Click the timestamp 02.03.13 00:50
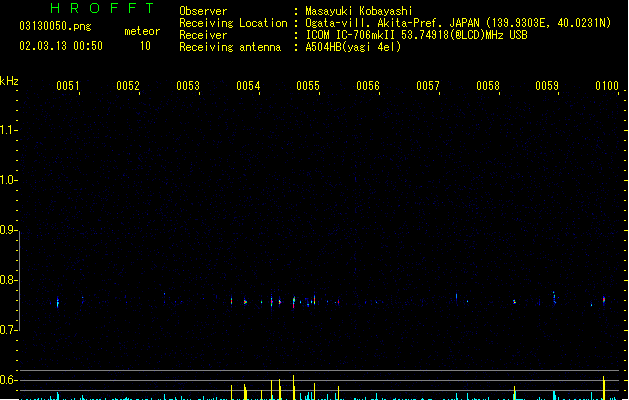The height and width of the screenshot is (400, 629). tap(61, 46)
